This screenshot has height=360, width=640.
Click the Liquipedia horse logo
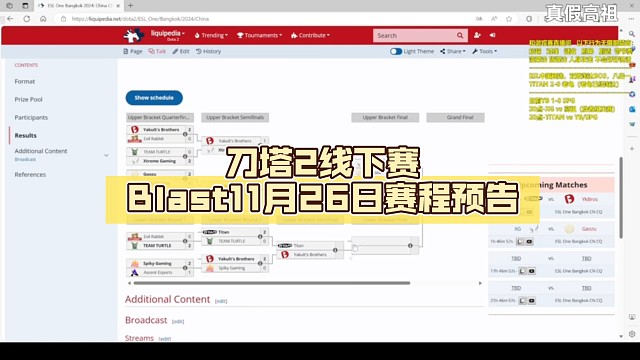pyautogui.click(x=133, y=36)
